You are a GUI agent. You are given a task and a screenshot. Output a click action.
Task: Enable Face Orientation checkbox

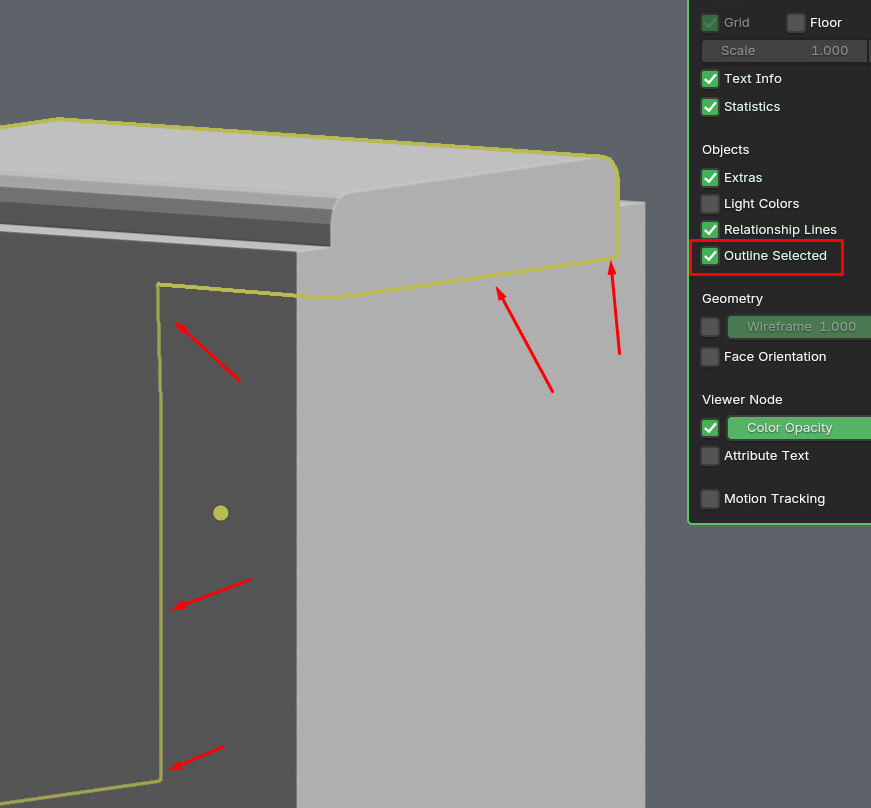710,357
